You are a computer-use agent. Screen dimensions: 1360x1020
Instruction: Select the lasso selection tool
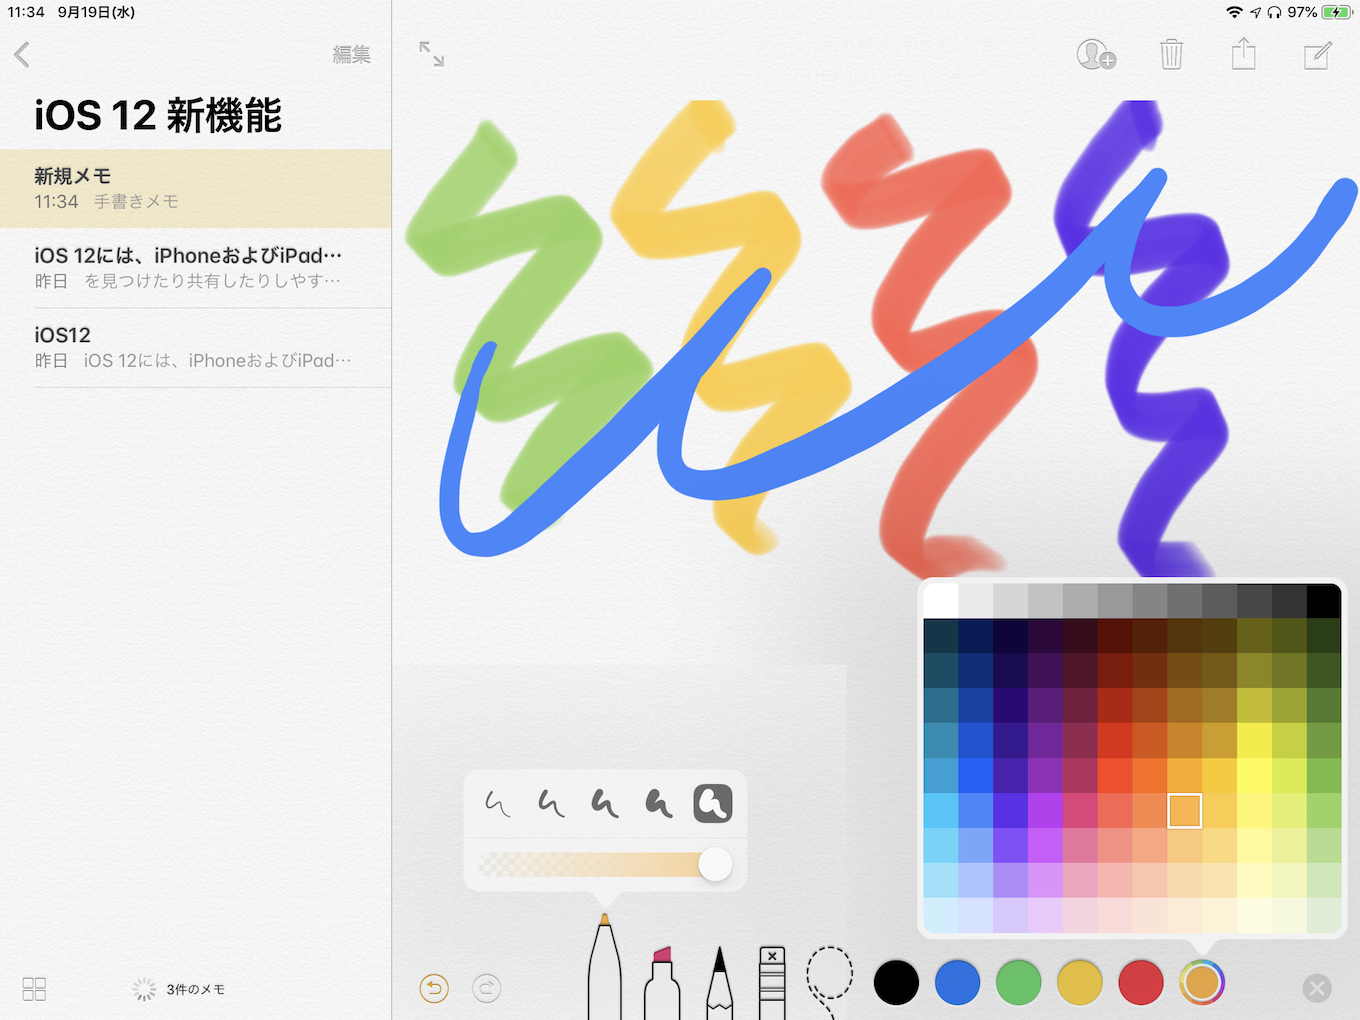tap(829, 980)
